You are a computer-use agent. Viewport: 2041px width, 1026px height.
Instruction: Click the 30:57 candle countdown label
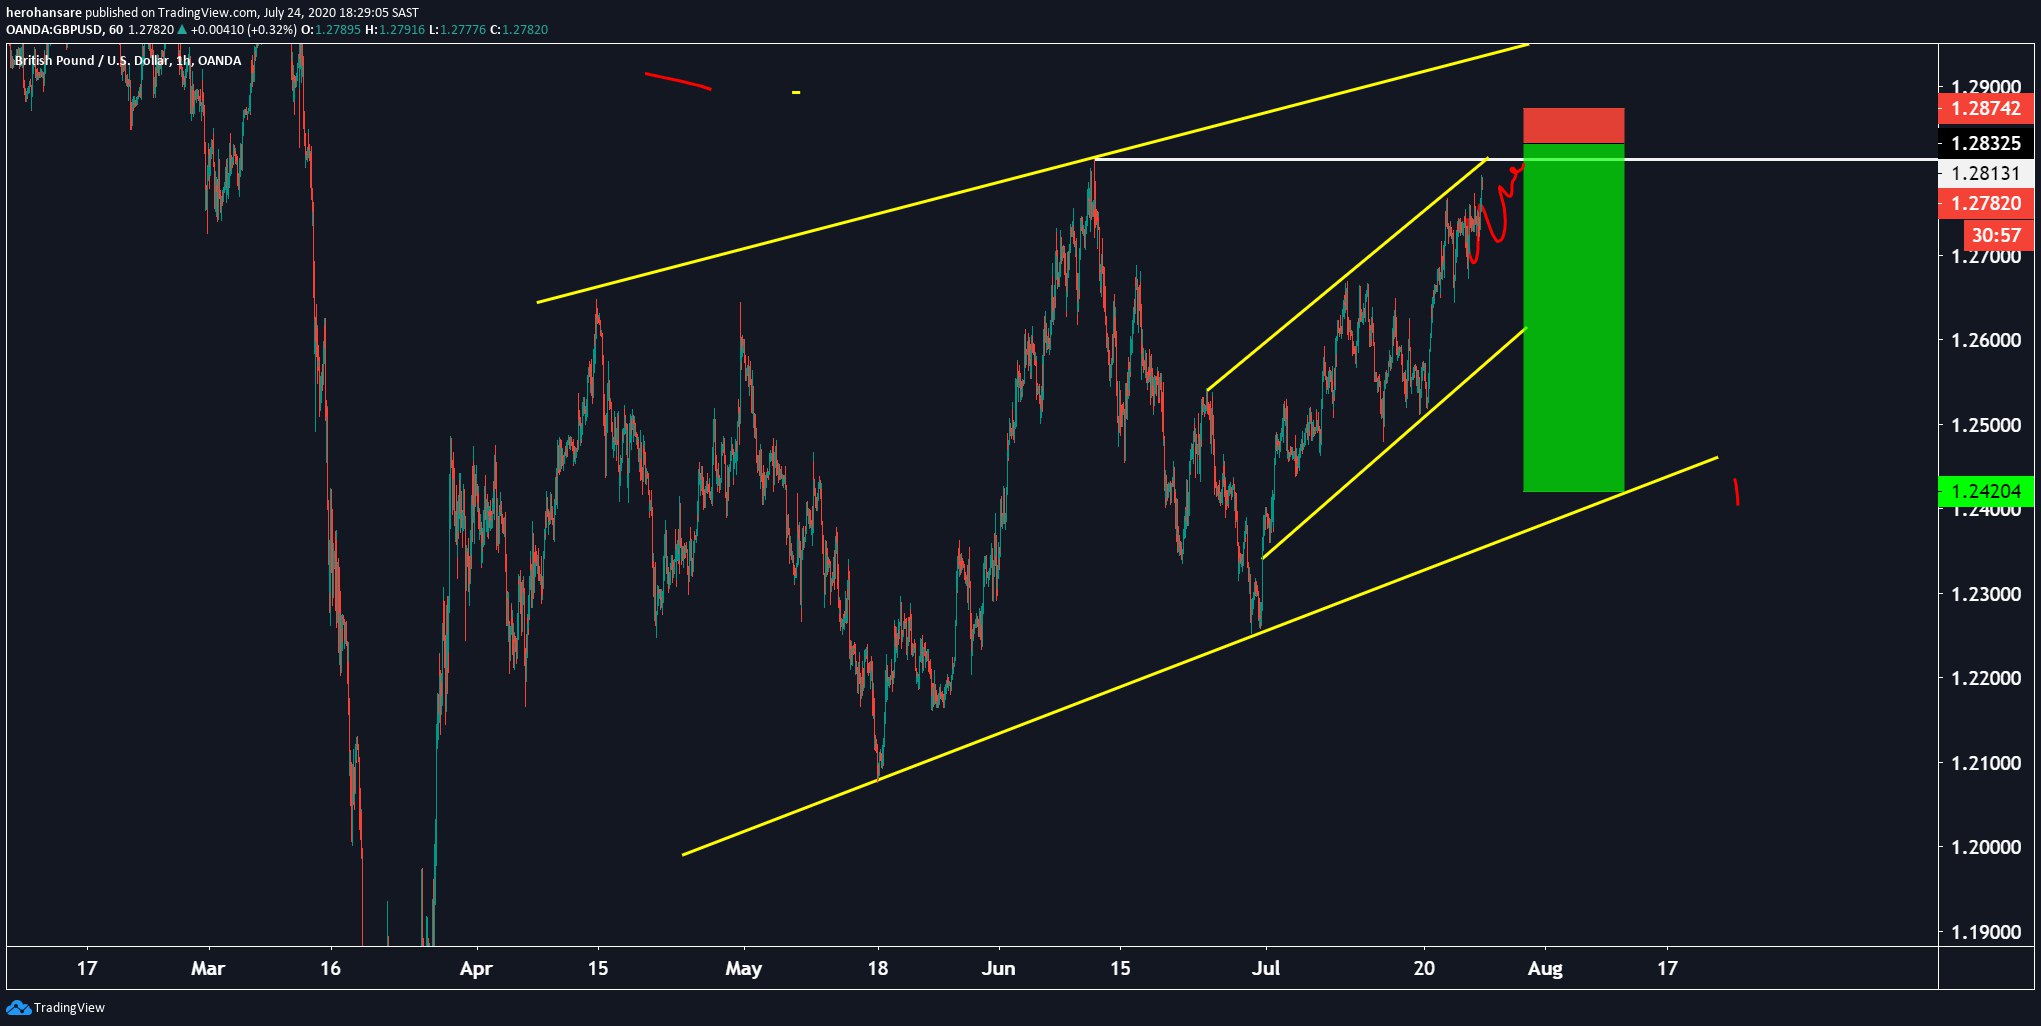[x=1997, y=235]
